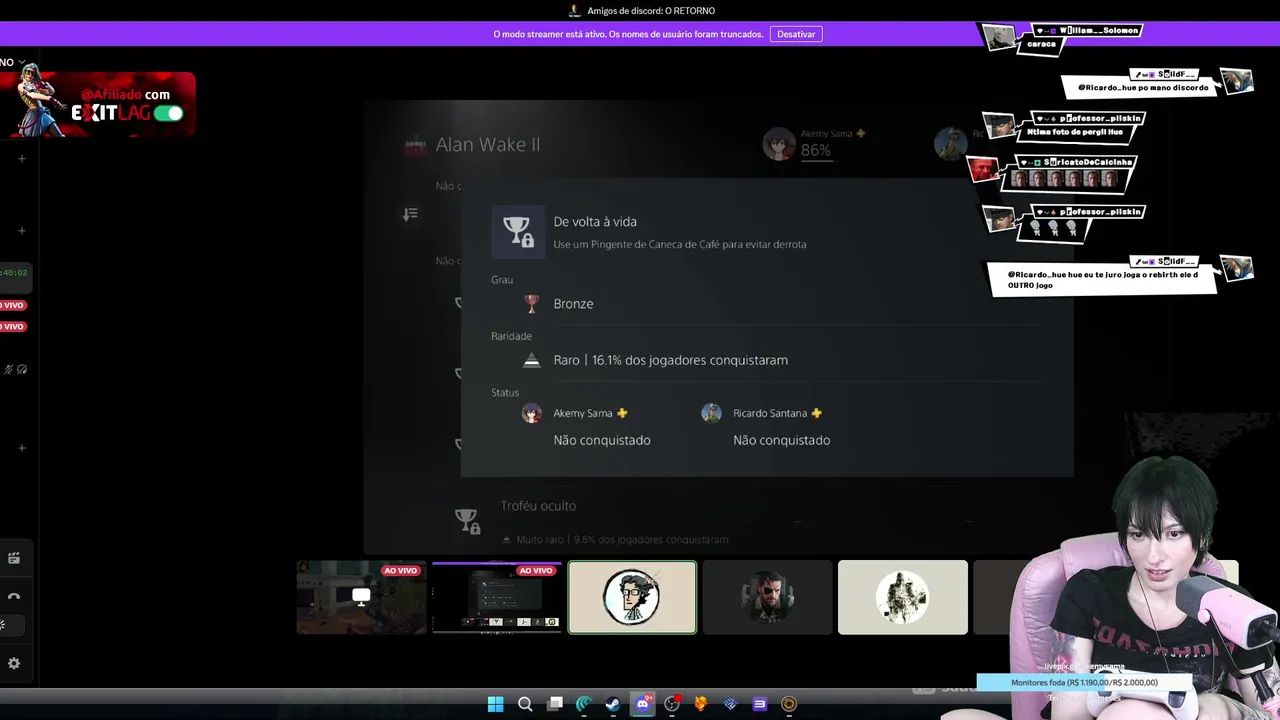Open Windows taskbar search
Image resolution: width=1280 pixels, height=720 pixels.
[x=525, y=704]
